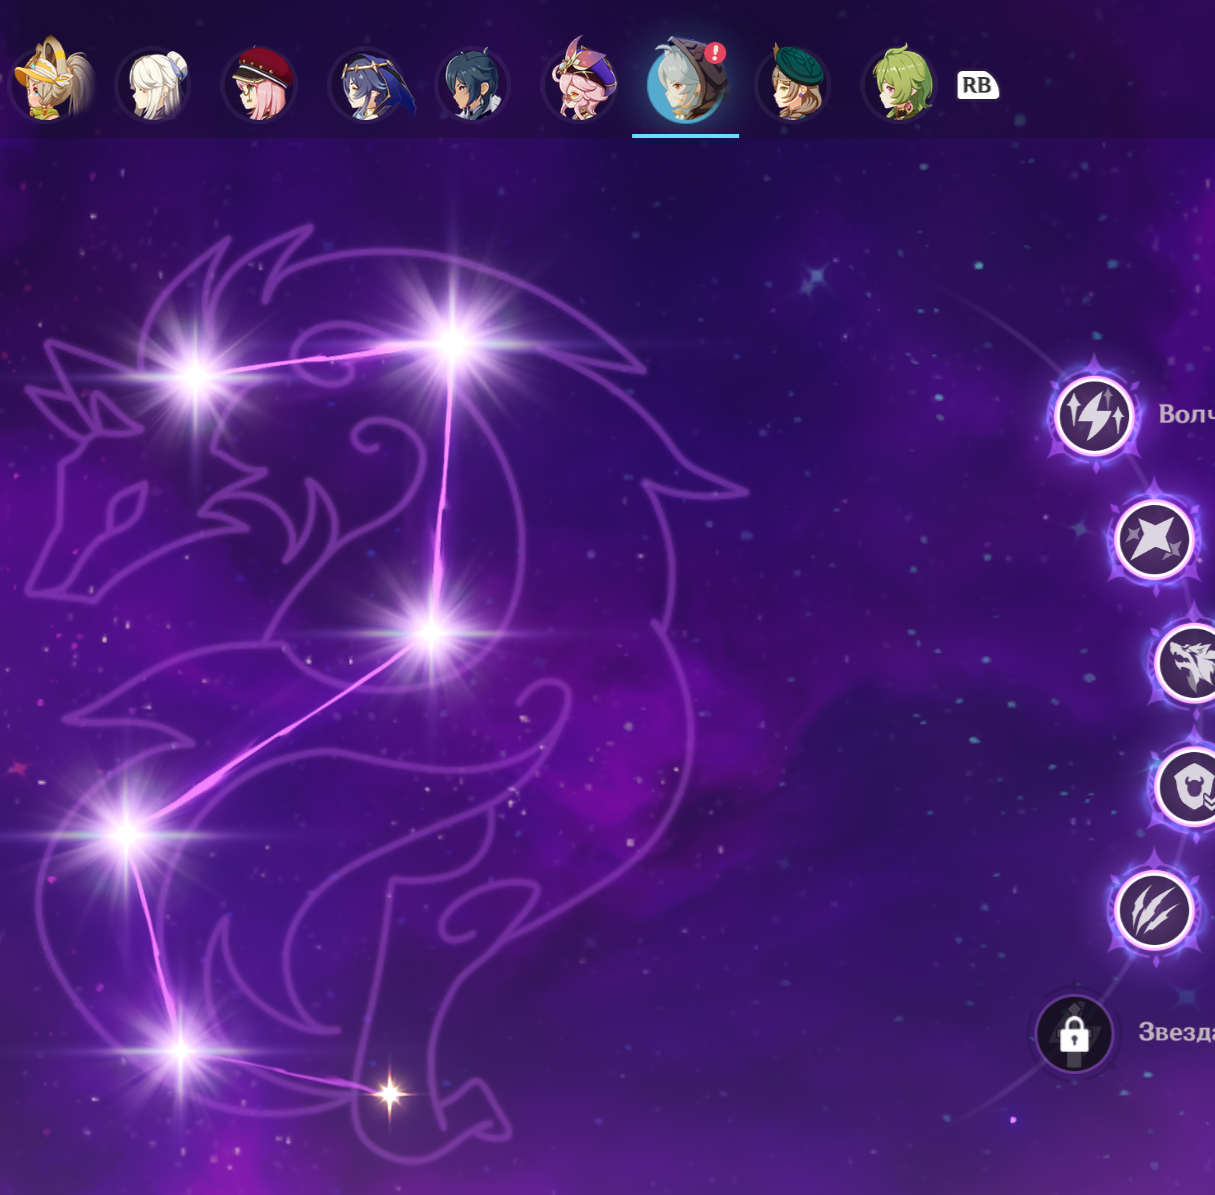Click the RB shoulder button indicator

(977, 85)
